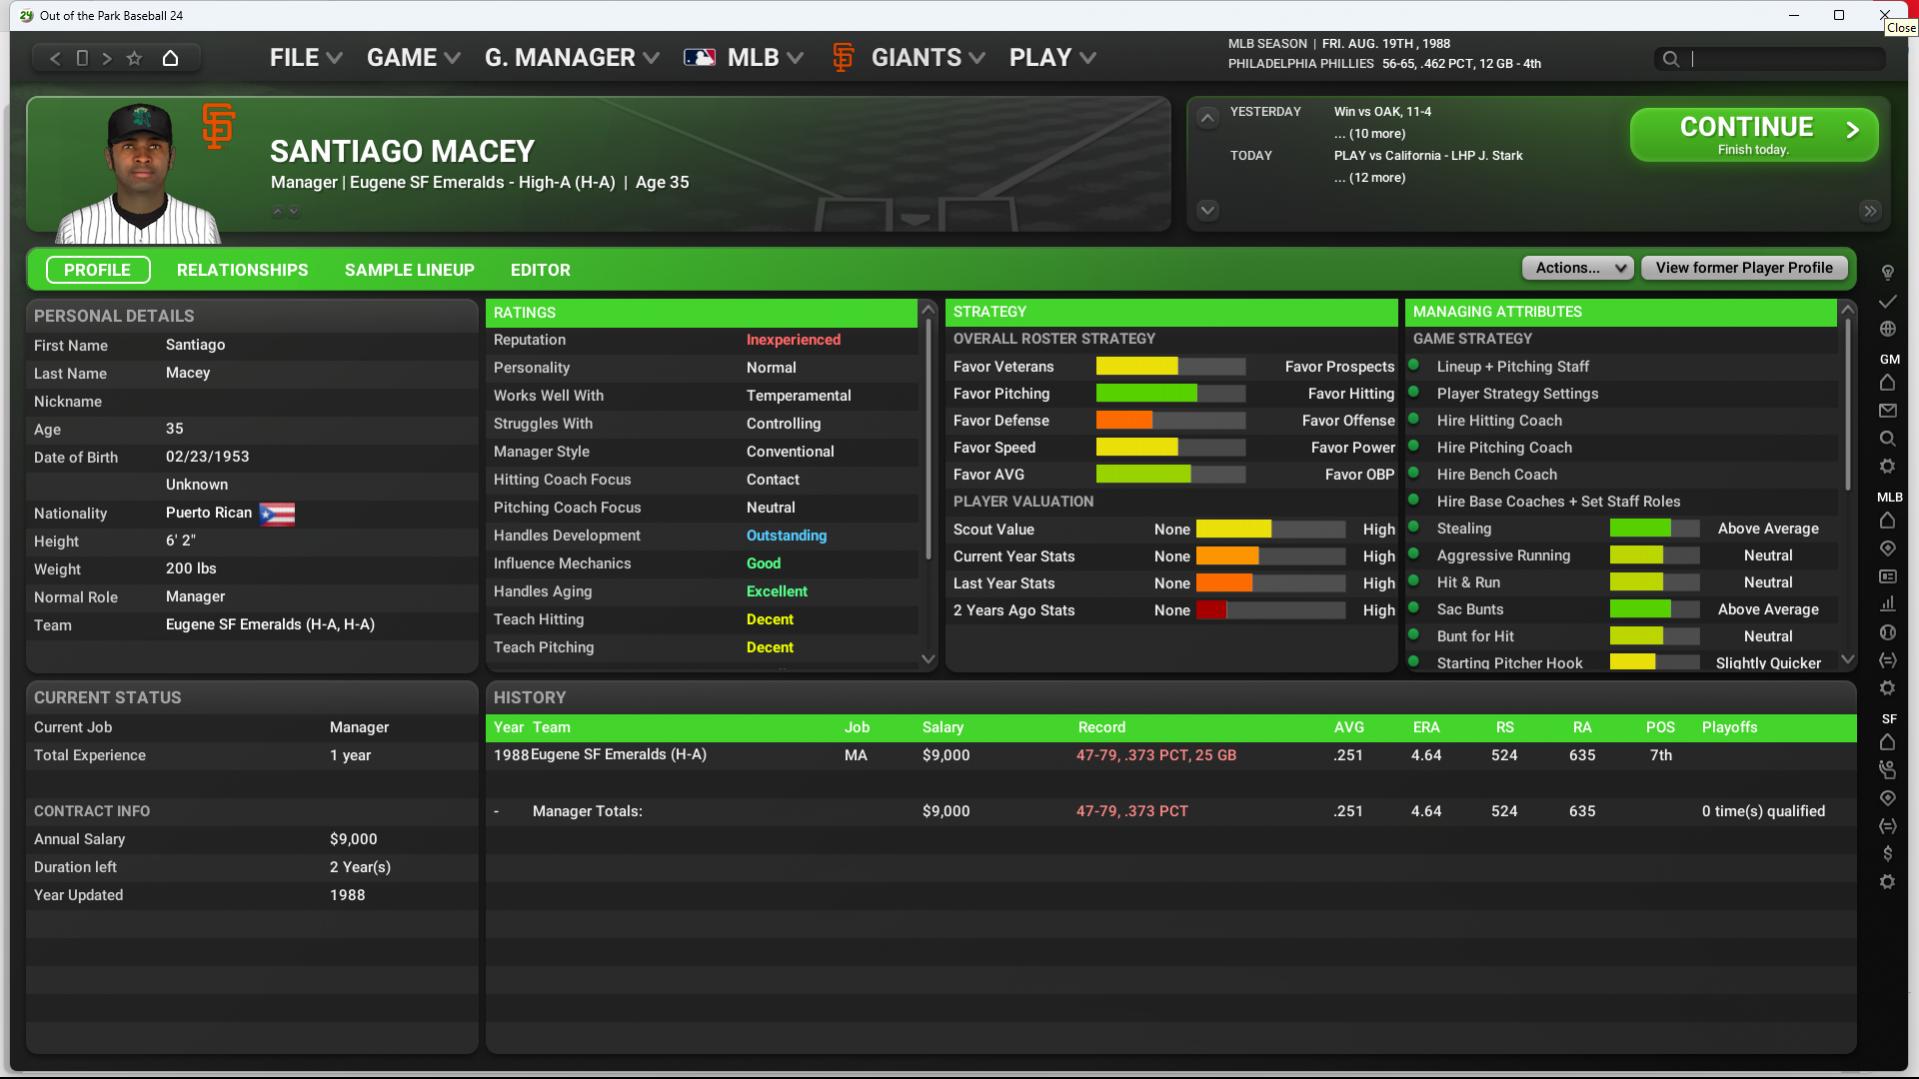Click the globe icon in right sidebar
The width and height of the screenshot is (1919, 1079).
tap(1887, 329)
